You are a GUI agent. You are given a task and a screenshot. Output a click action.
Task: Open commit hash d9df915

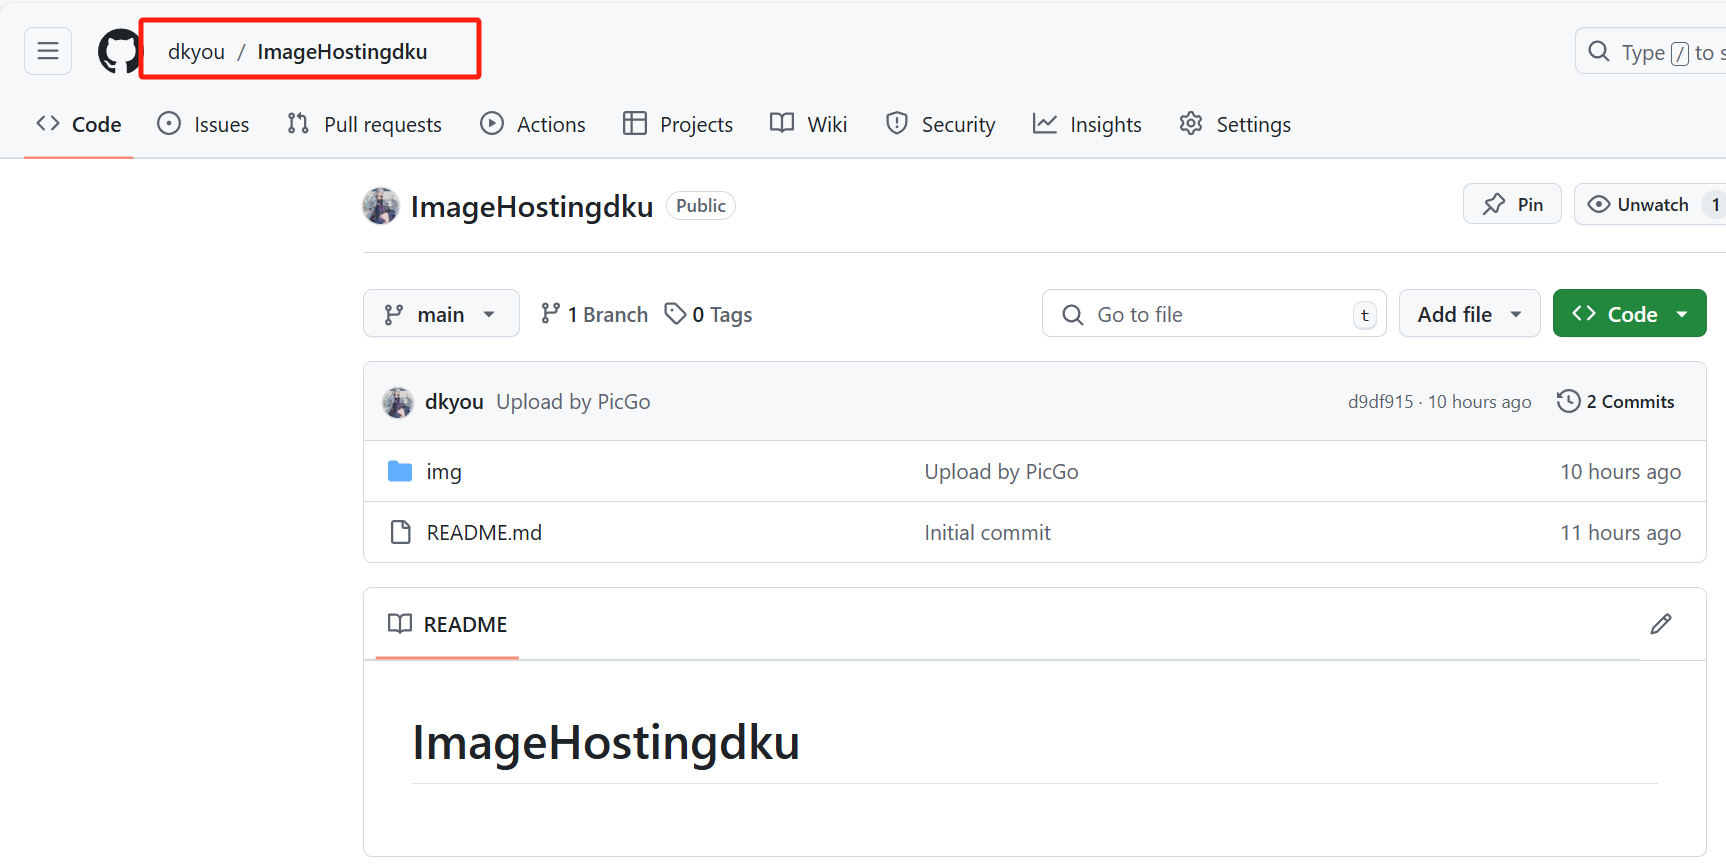pyautogui.click(x=1380, y=402)
